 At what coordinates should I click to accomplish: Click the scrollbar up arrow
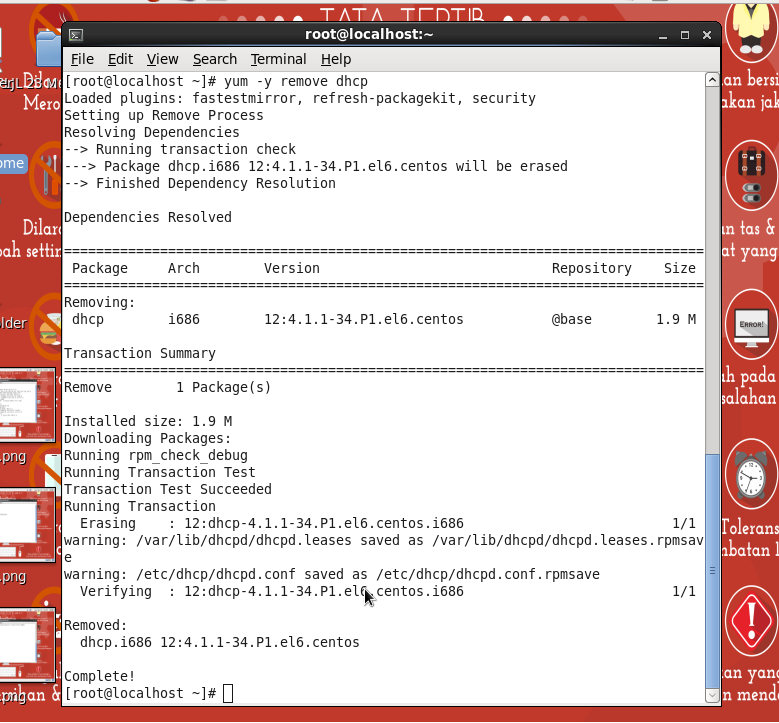coord(712,80)
